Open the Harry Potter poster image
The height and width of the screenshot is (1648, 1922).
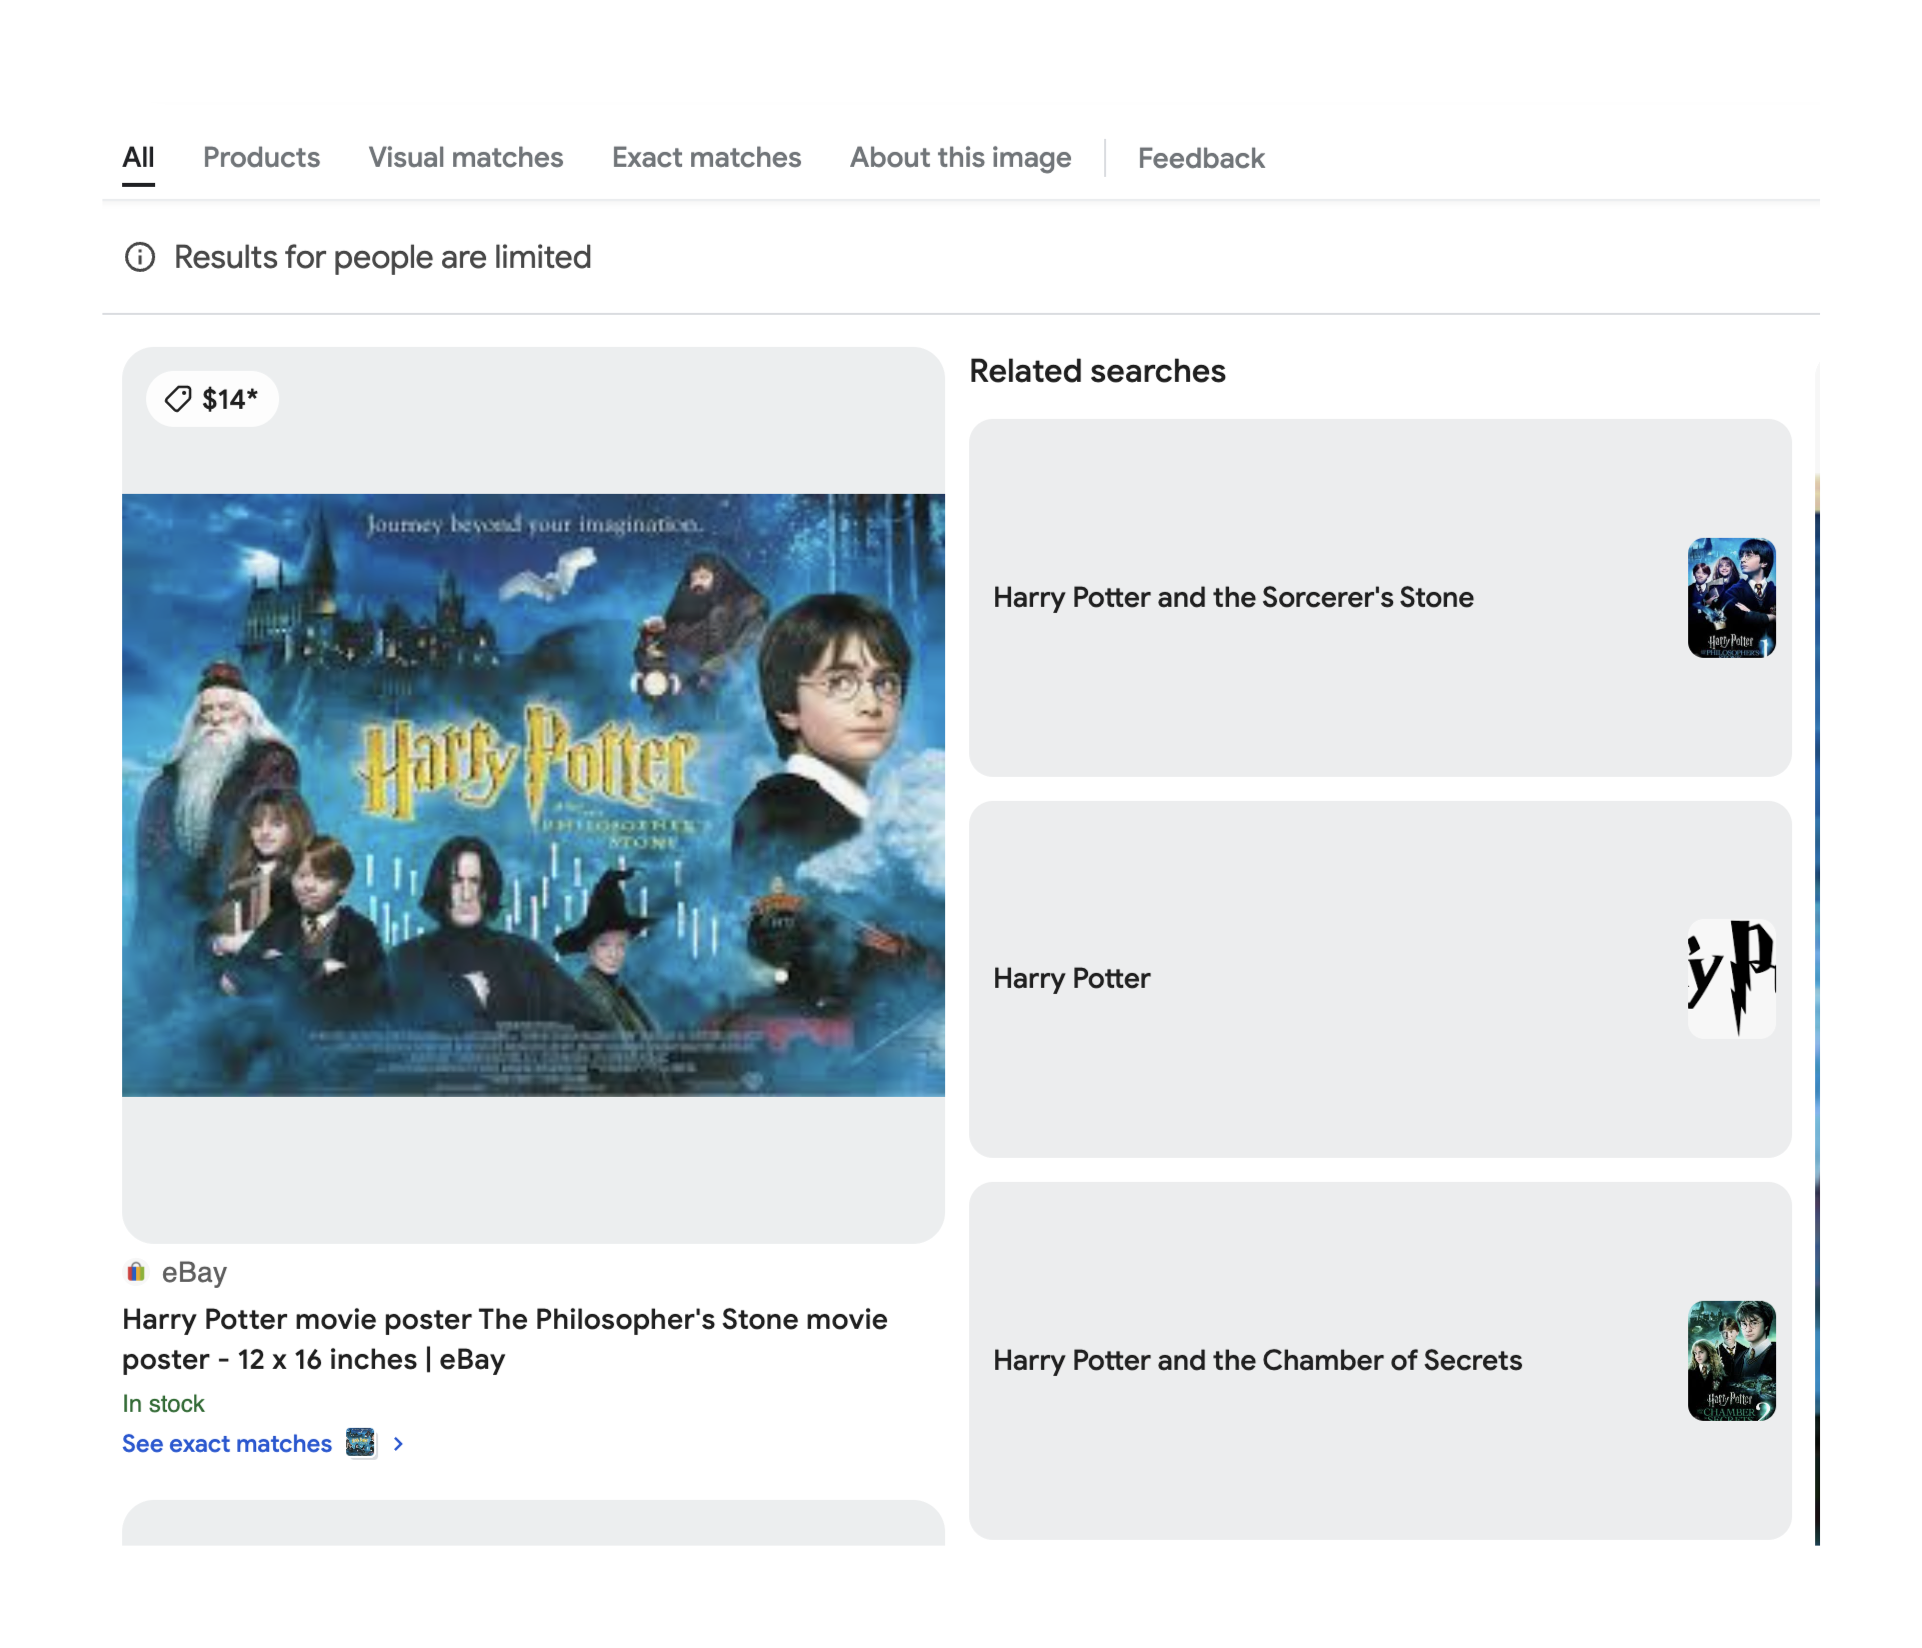pyautogui.click(x=533, y=795)
